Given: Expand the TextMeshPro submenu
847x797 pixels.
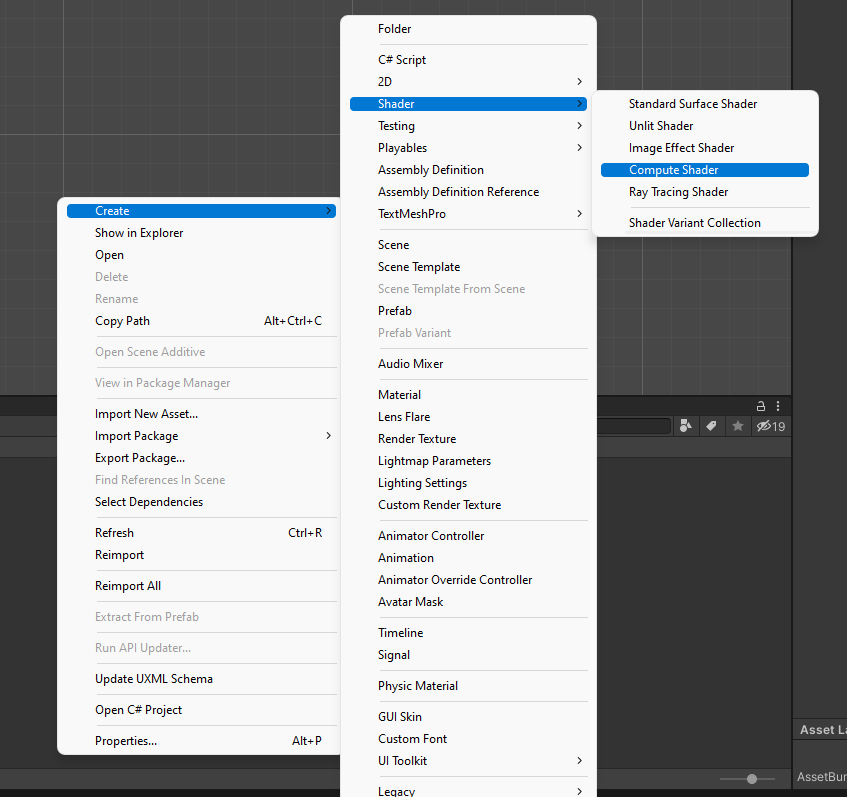Looking at the screenshot, I should (468, 214).
